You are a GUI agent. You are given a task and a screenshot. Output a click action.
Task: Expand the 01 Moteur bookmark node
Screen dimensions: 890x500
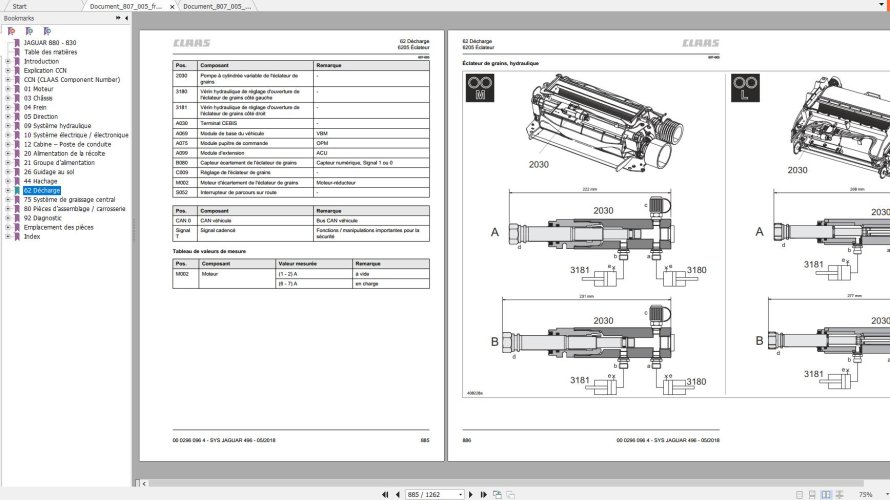[x=8, y=89]
